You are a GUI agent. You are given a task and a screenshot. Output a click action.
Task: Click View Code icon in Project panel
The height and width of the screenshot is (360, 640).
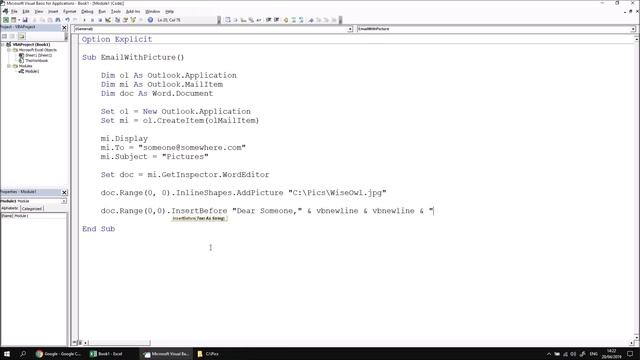point(4,36)
